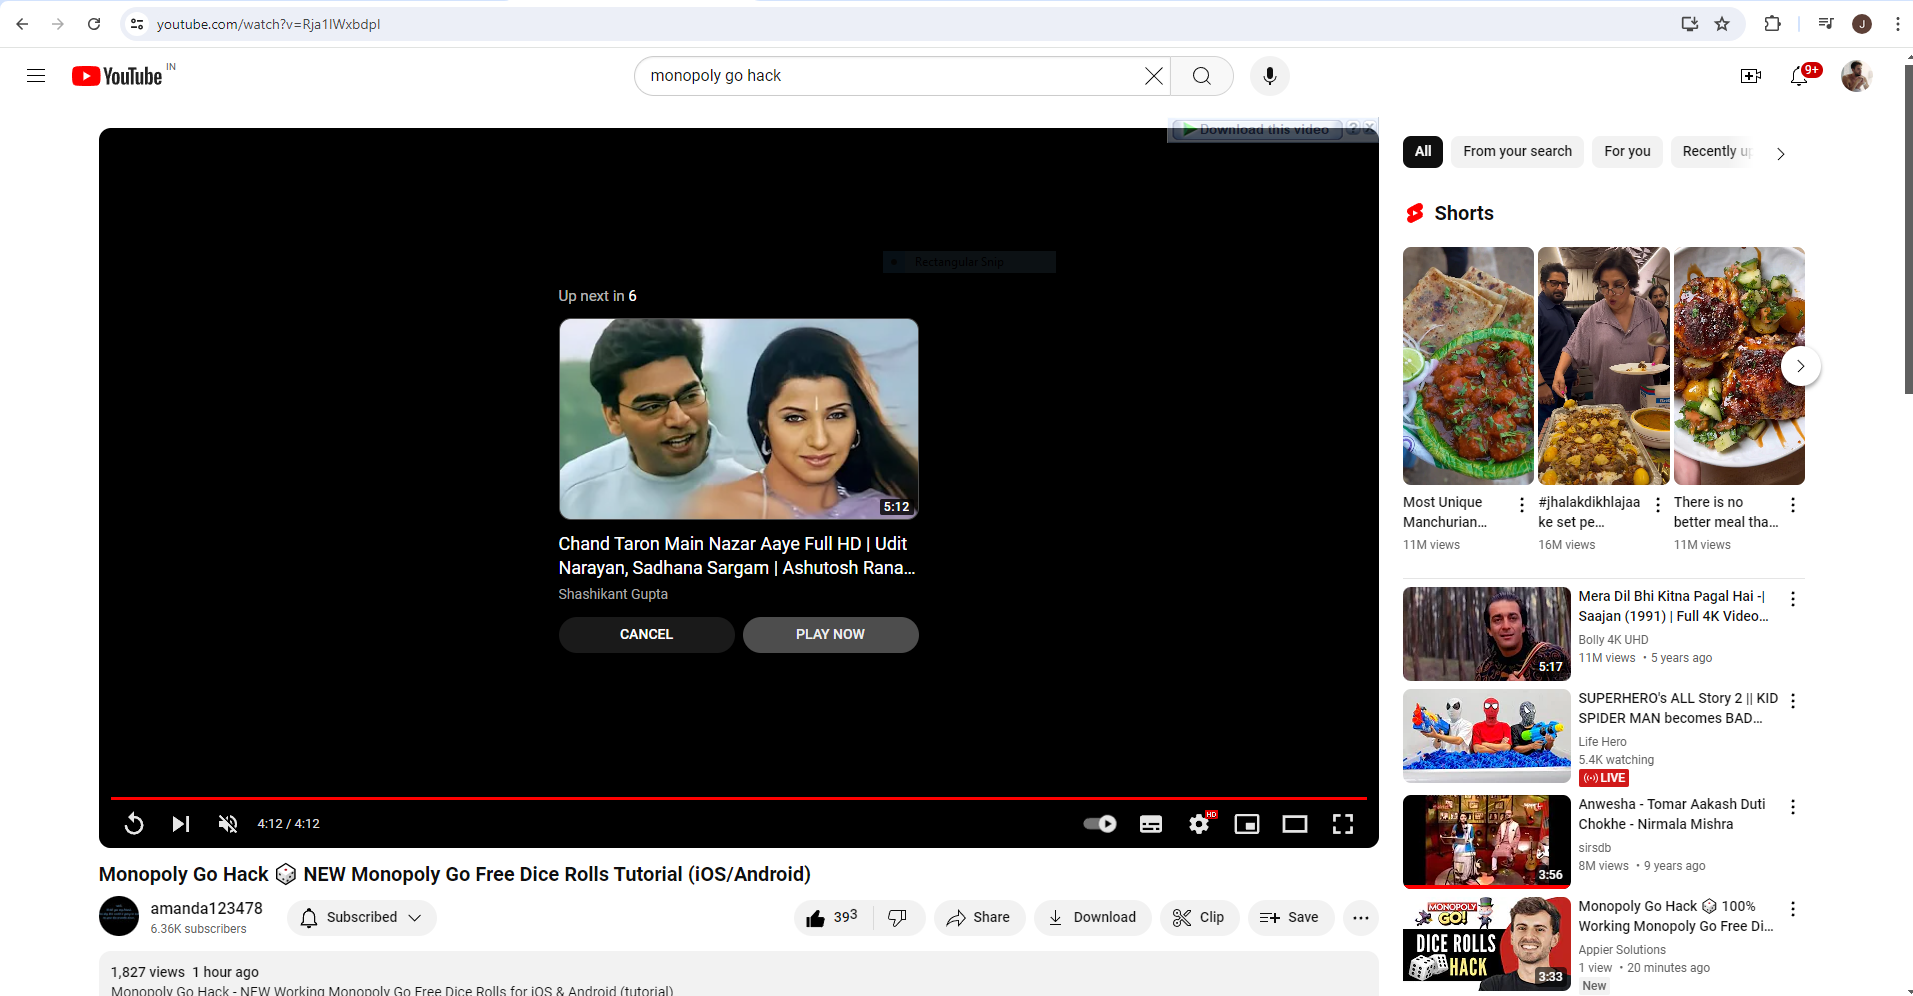Dislike this video
This screenshot has height=996, width=1913.
click(x=898, y=918)
